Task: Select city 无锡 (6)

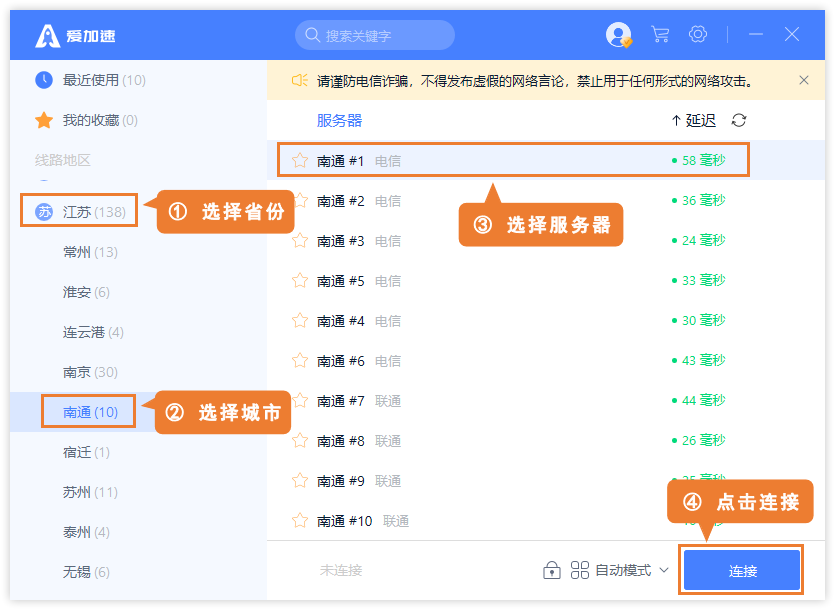Action: 86,572
